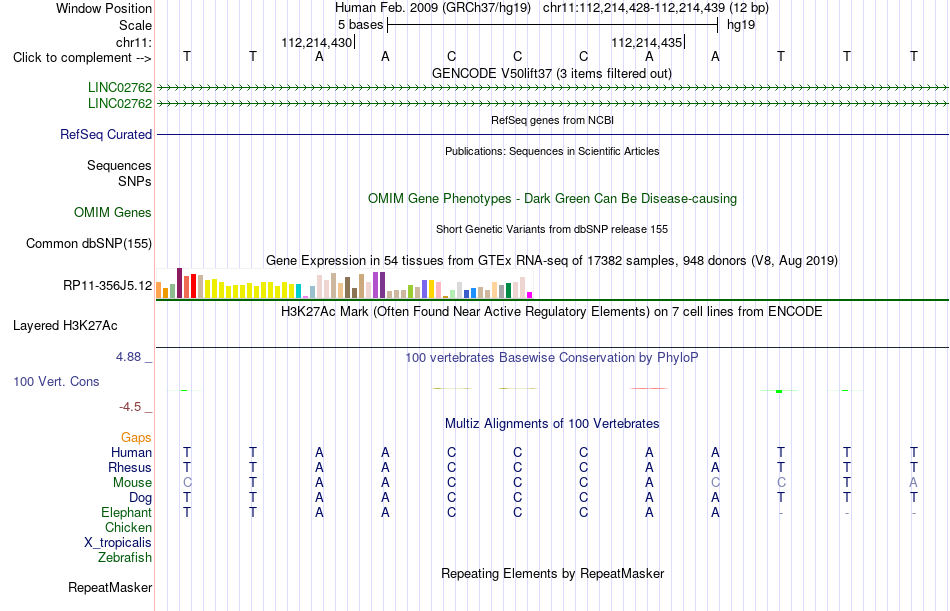Click the Common dbSNP(155) label
The image size is (950, 611).
[89, 244]
